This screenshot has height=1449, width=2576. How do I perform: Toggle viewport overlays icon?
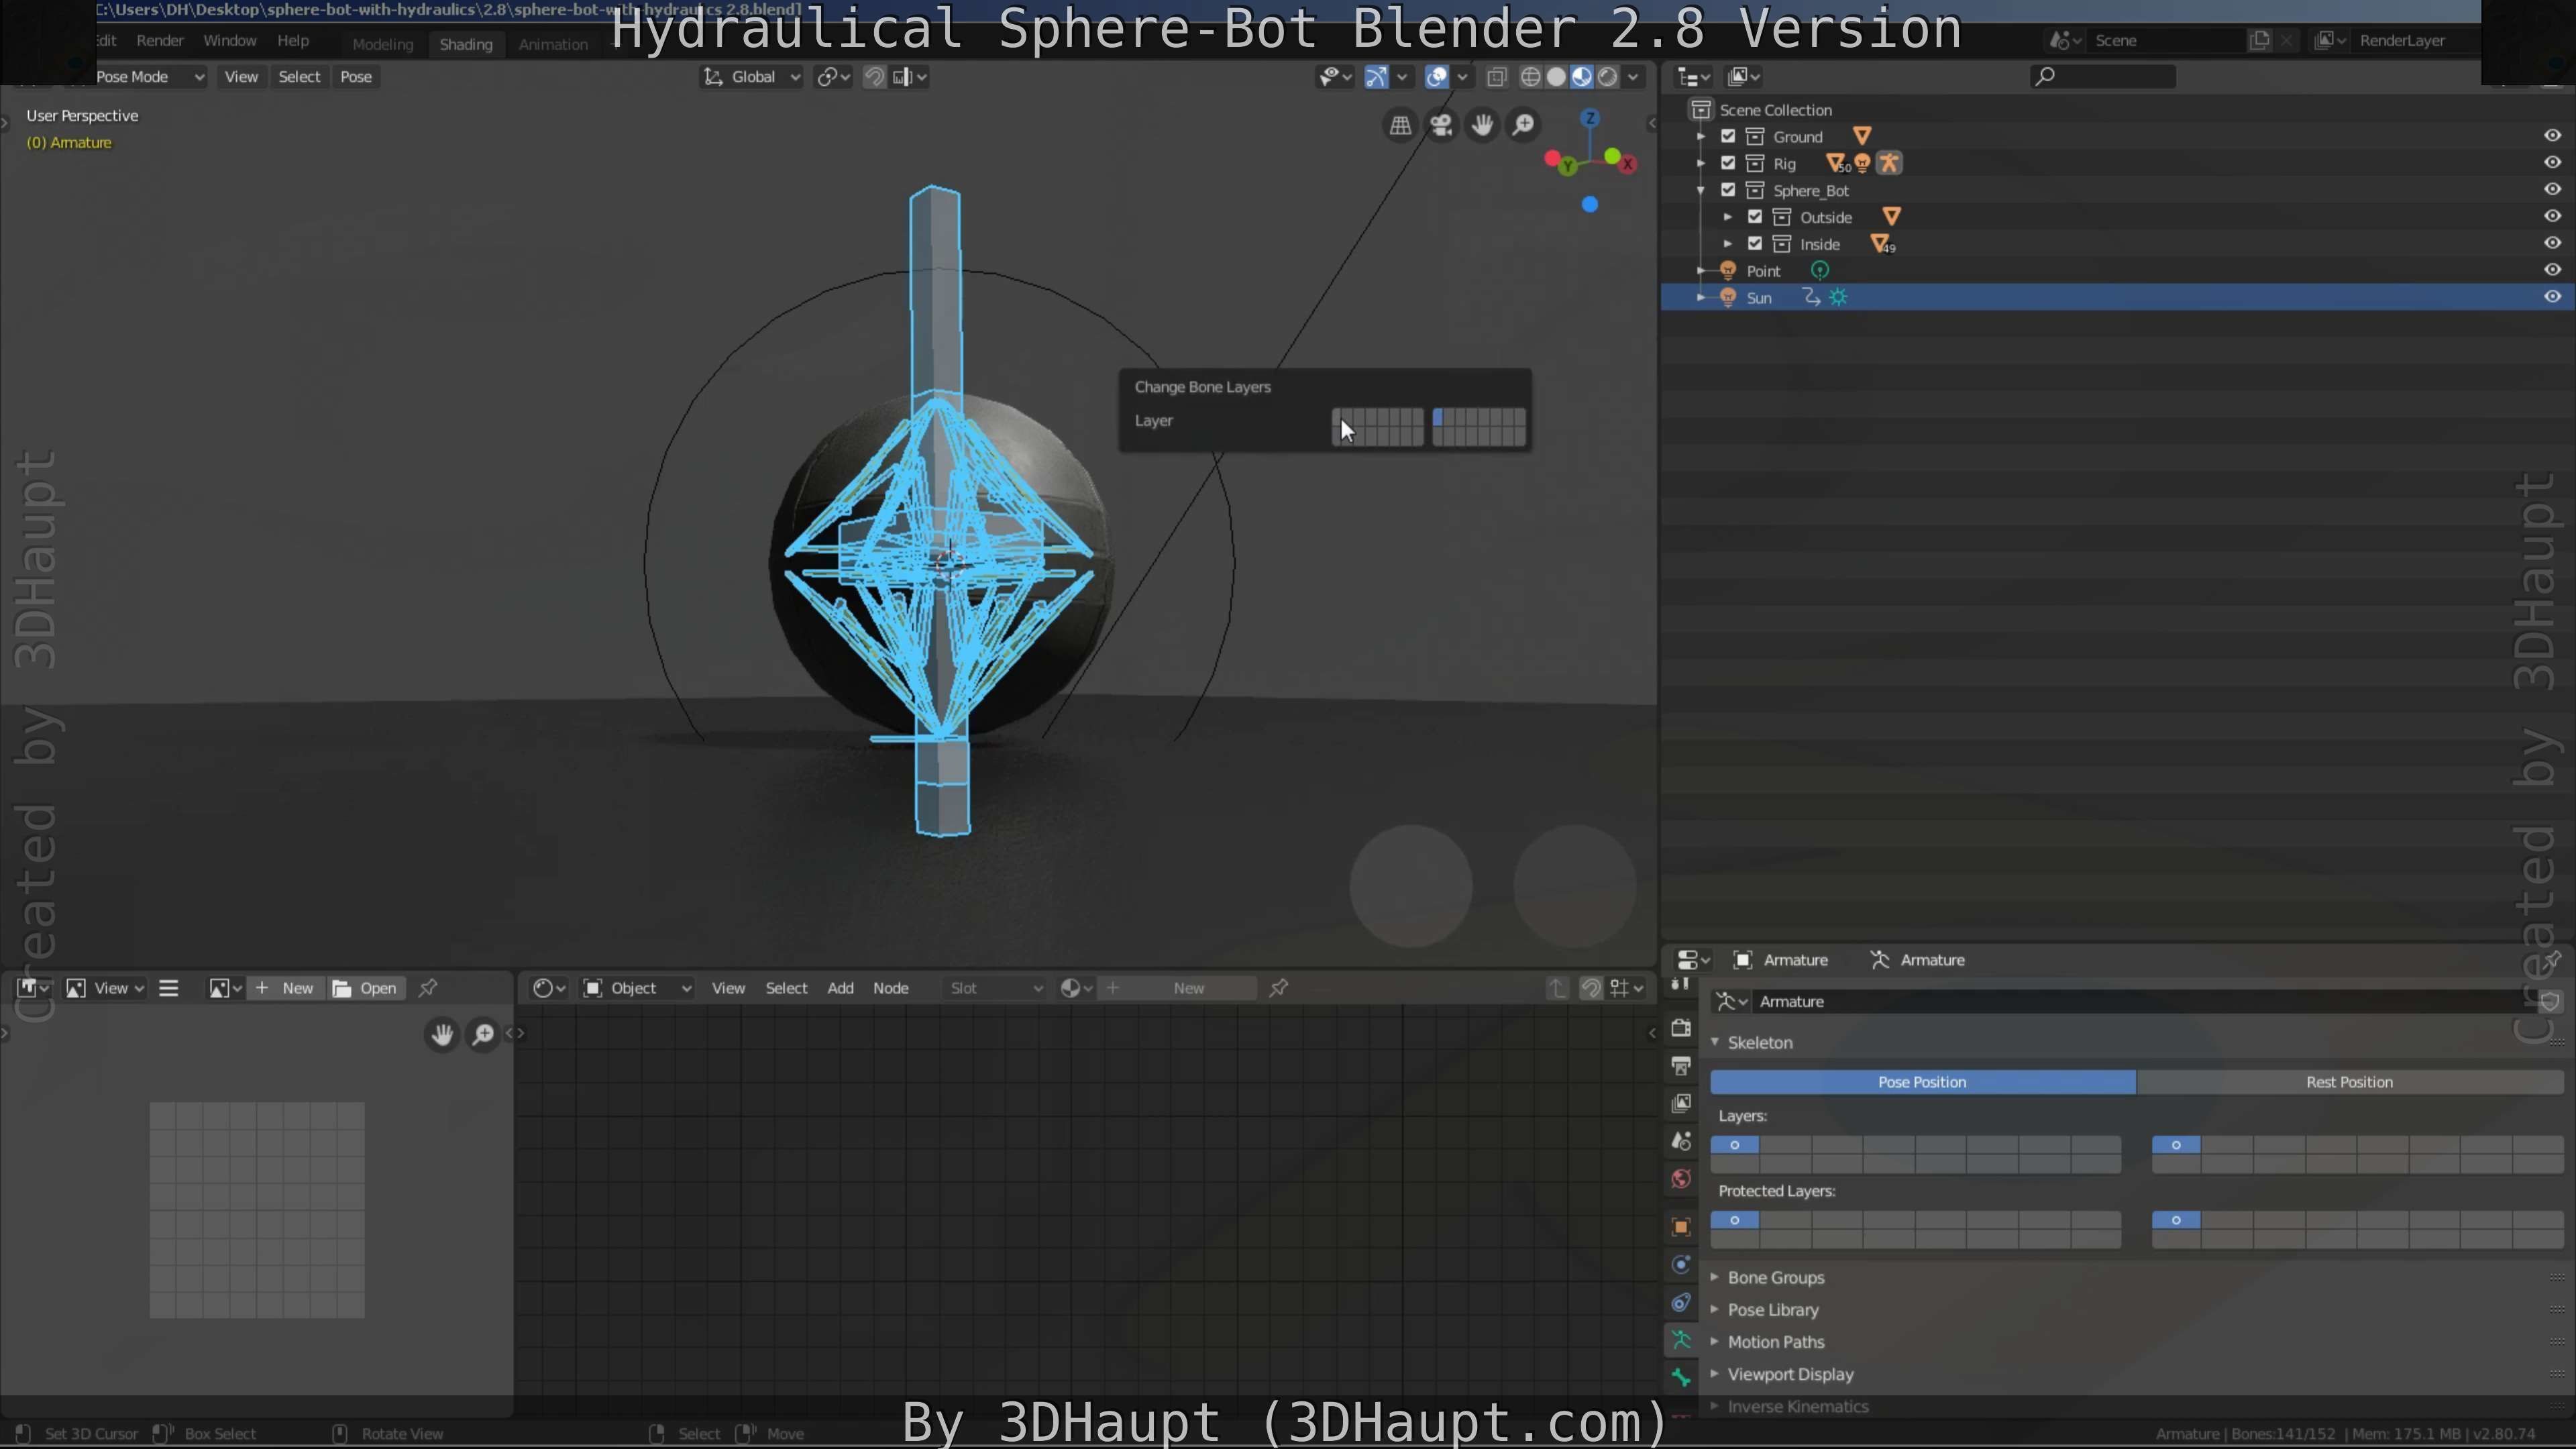tap(1436, 77)
